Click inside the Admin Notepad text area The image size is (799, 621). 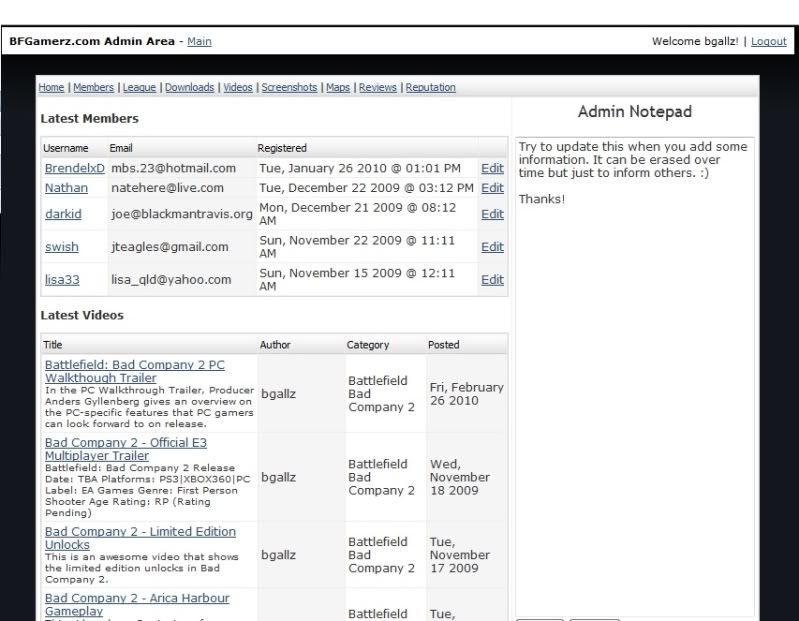point(634,400)
